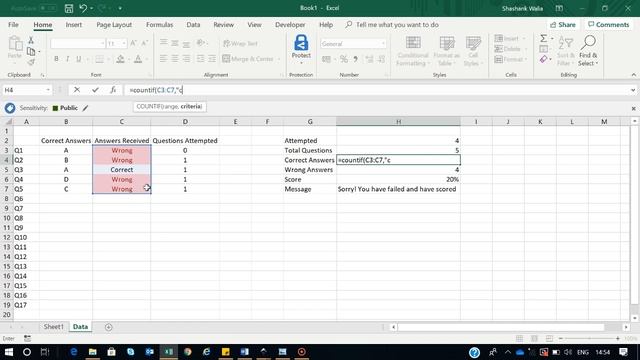
Task: Open Find & Select magnifier menu
Action: (x=588, y=51)
